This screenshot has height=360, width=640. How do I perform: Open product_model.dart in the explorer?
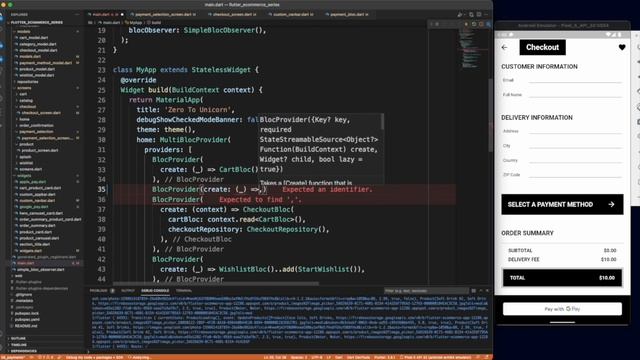(37, 69)
